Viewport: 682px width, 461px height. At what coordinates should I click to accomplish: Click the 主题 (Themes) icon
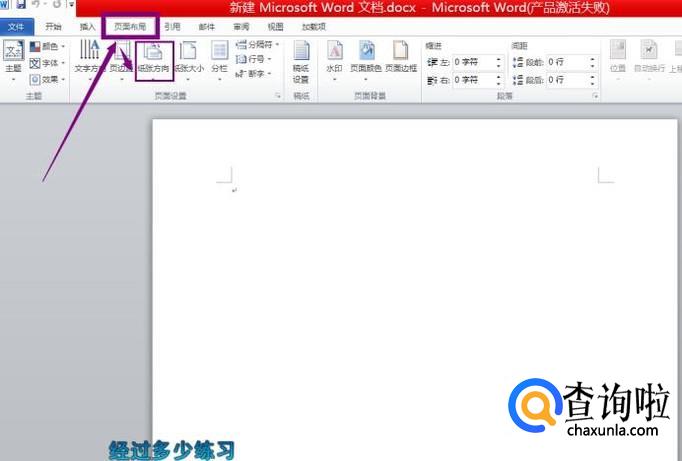click(x=13, y=56)
